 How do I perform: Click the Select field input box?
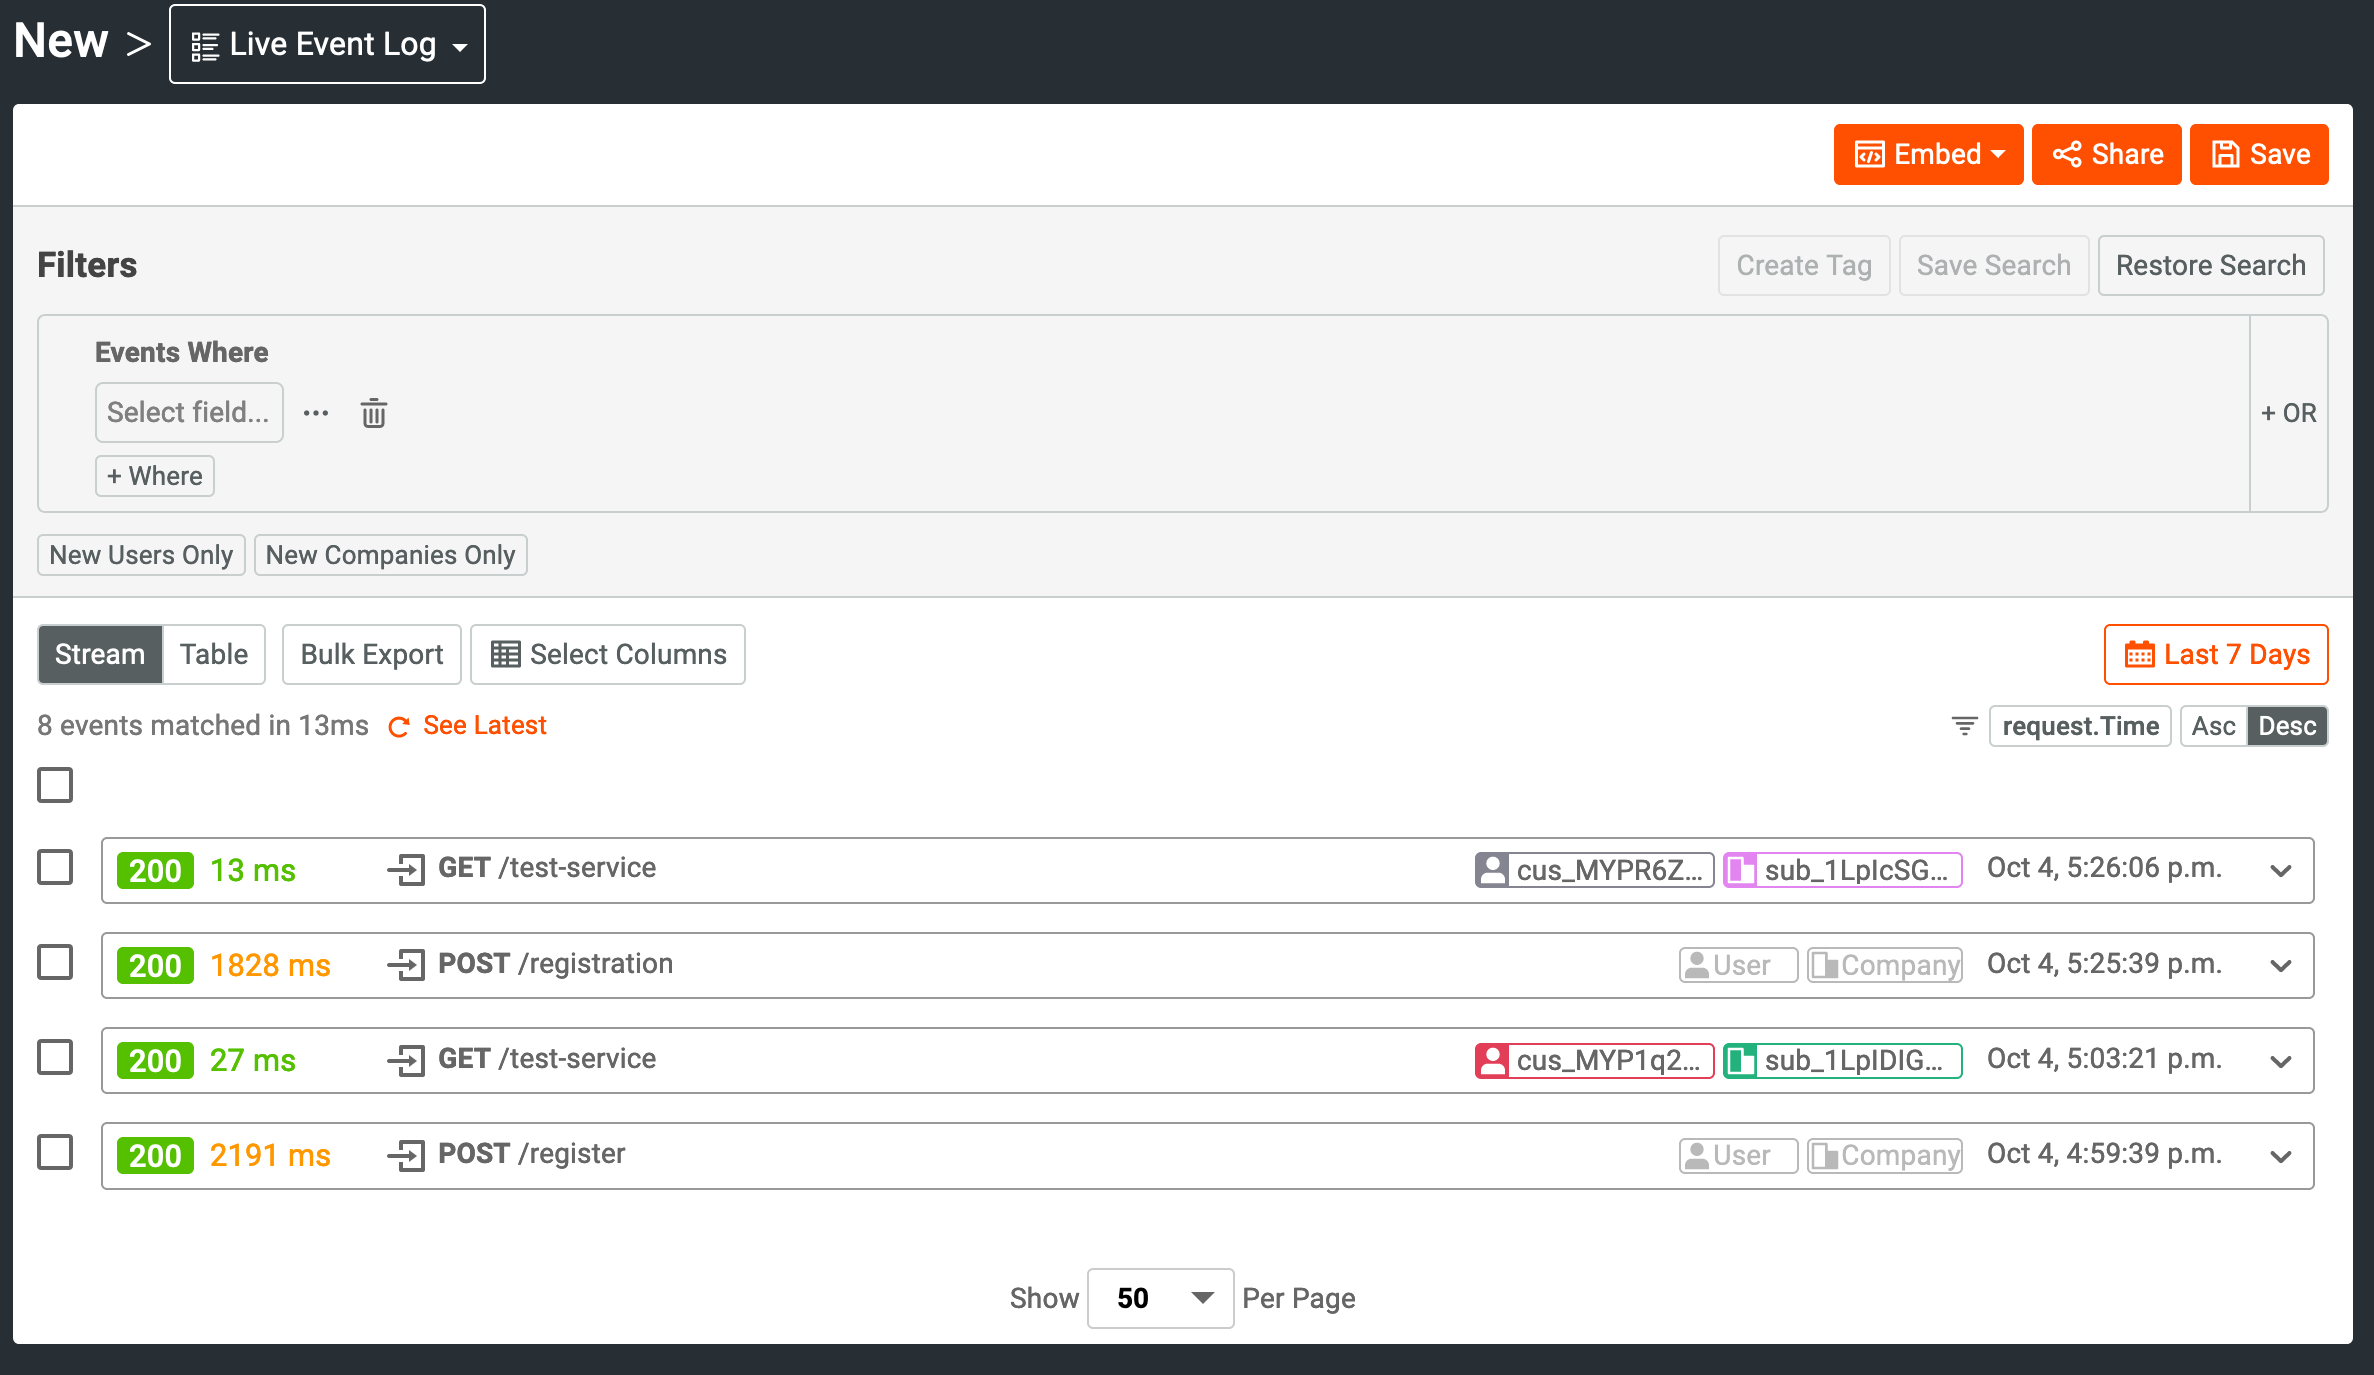click(x=189, y=413)
